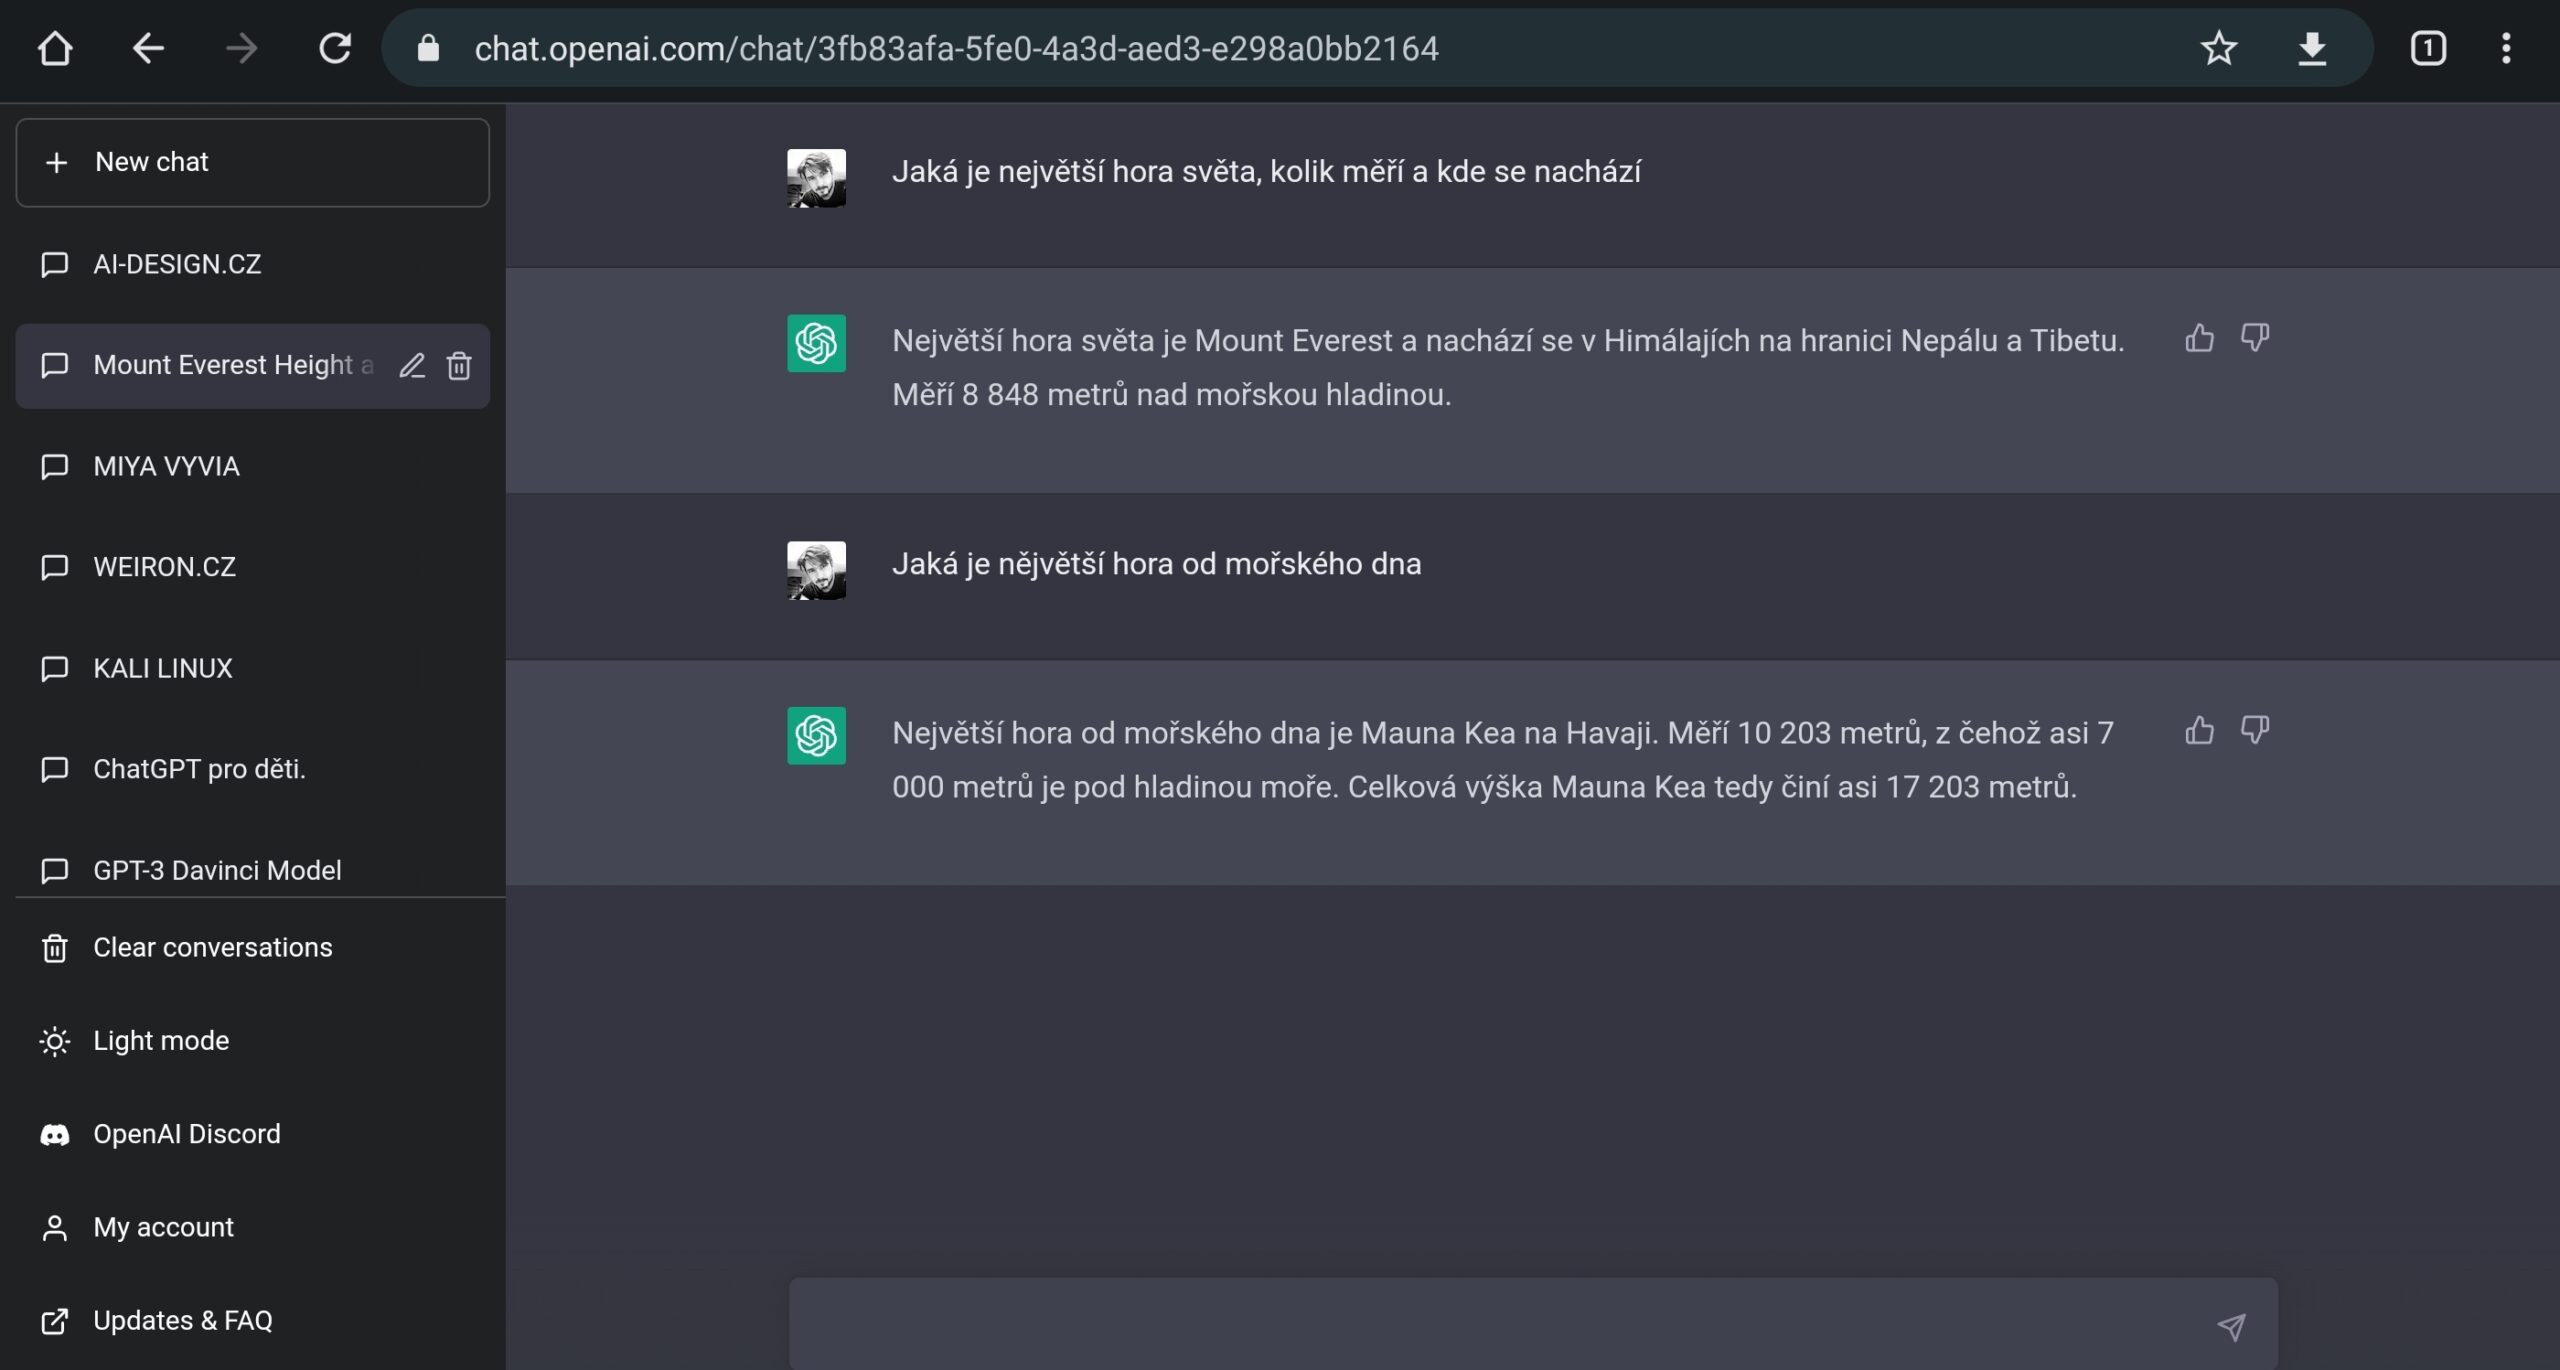Open the browser downloads icon
This screenshot has height=1370, width=2560.
(x=2312, y=48)
